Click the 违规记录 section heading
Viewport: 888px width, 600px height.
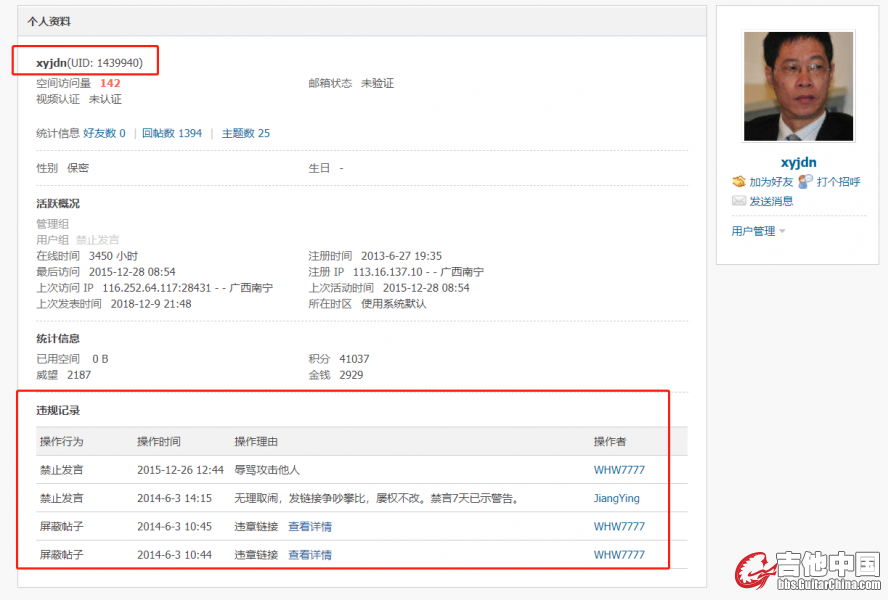click(x=58, y=410)
